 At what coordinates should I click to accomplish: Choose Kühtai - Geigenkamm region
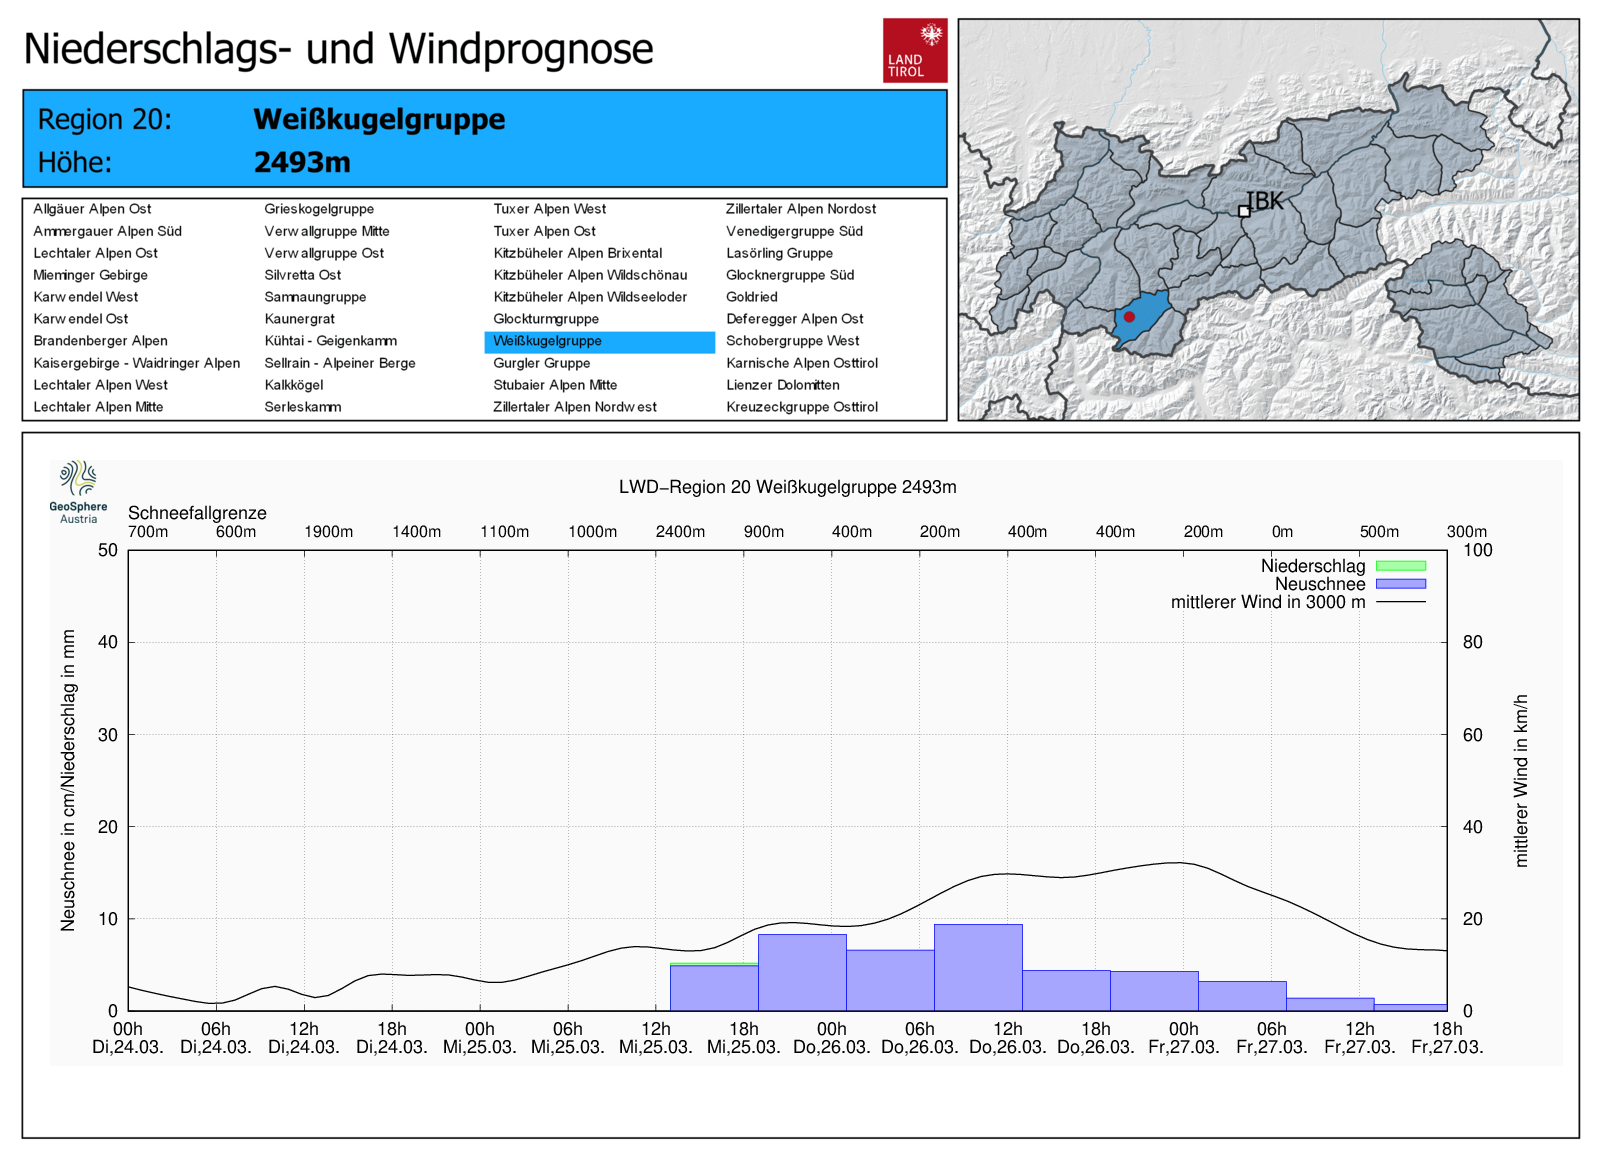tap(330, 341)
